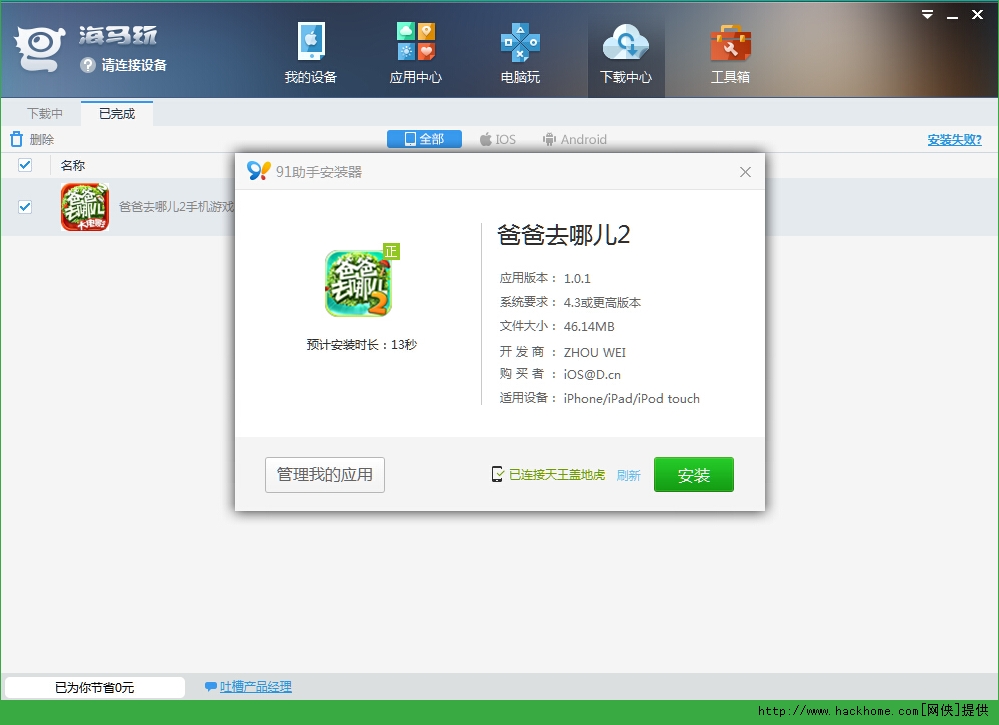Click the 已为你节省0元 status box
This screenshot has height=725, width=999.
tap(94, 687)
